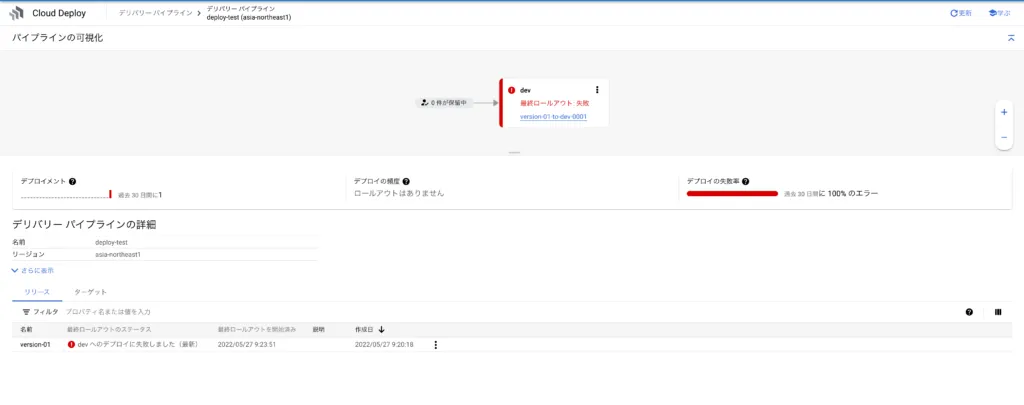This screenshot has height=405, width=1024.
Task: Open the column display options icon
Action: (998, 312)
